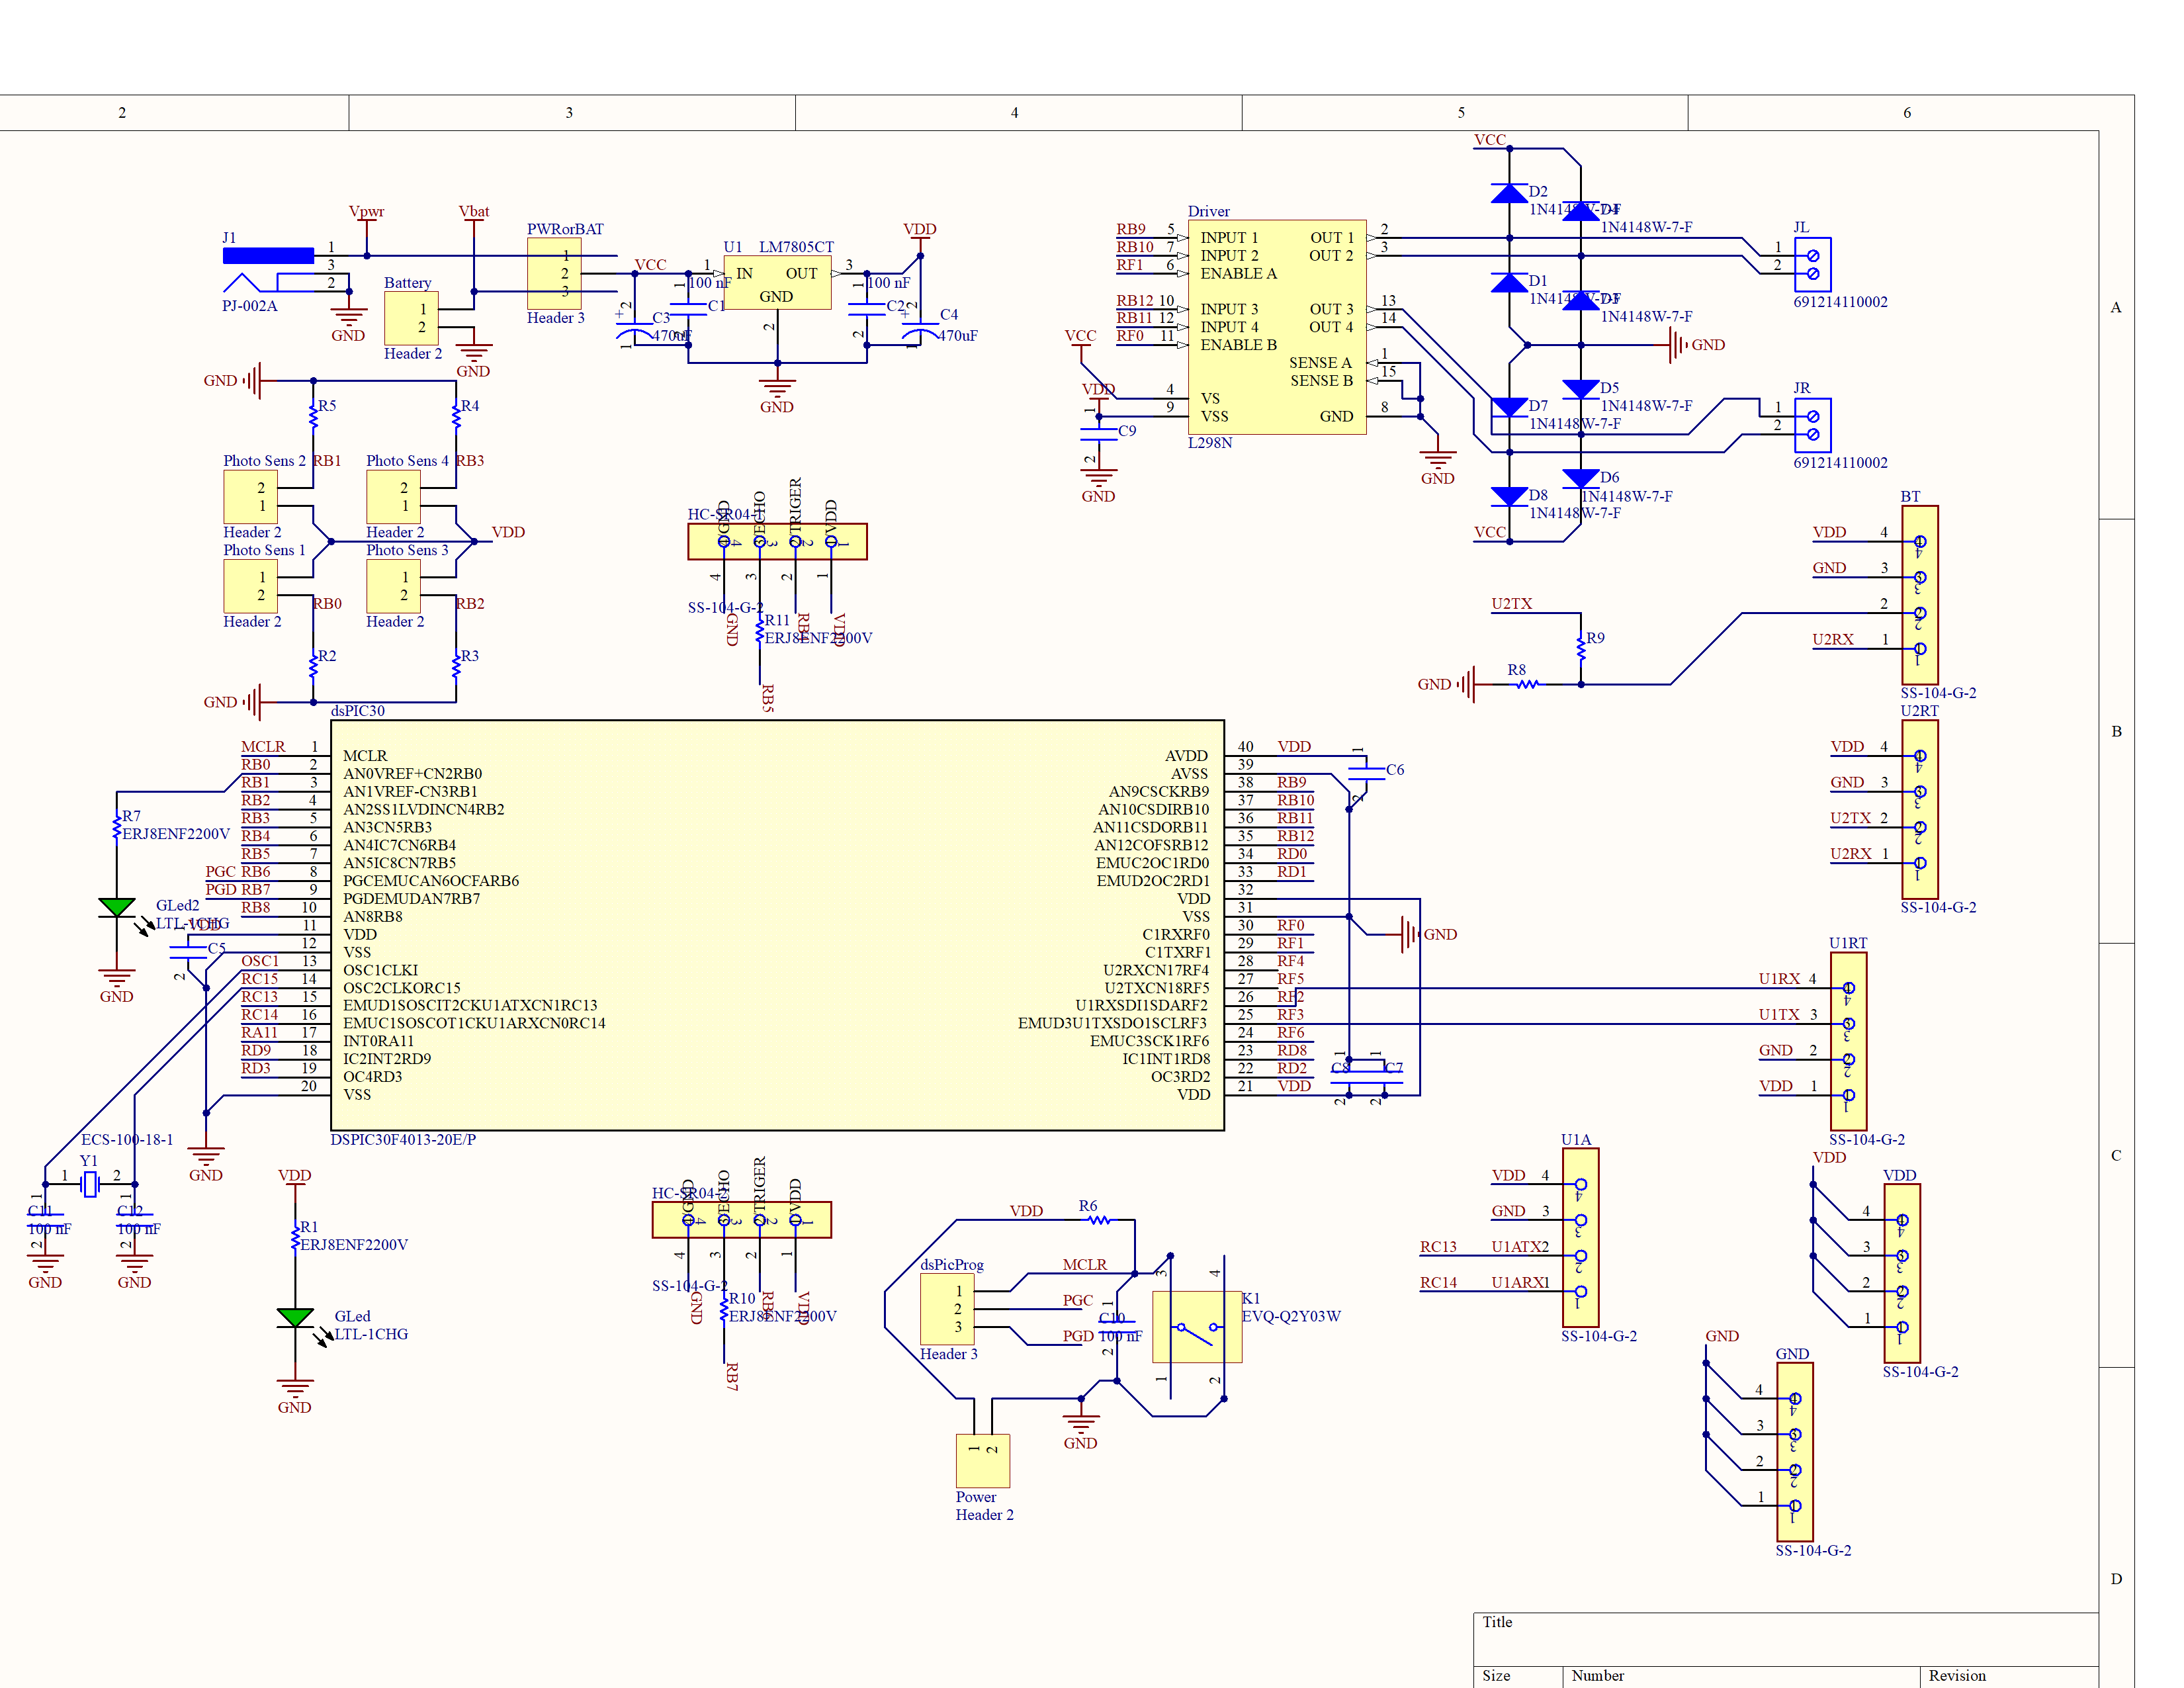Click the Title field in title block
This screenshot has height=1688, width=2184.
point(1785,1639)
